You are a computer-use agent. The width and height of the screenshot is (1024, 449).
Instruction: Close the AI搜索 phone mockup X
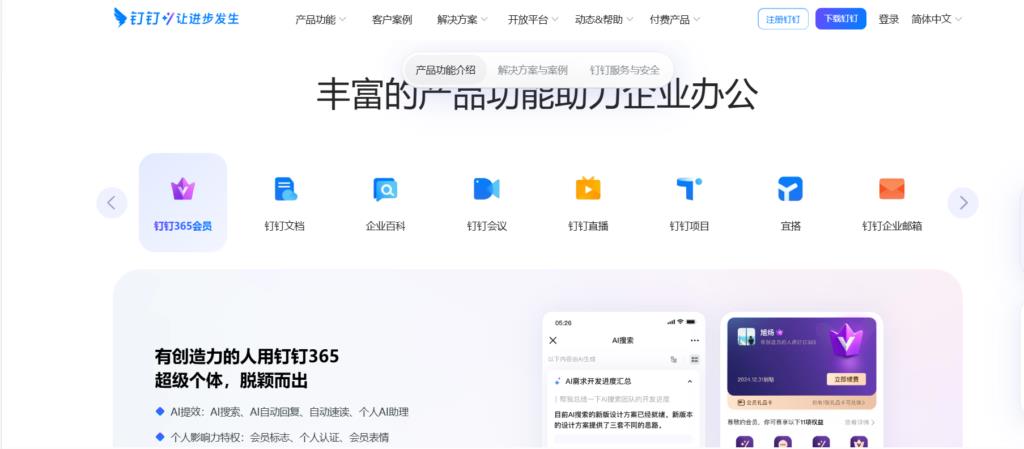pos(553,340)
